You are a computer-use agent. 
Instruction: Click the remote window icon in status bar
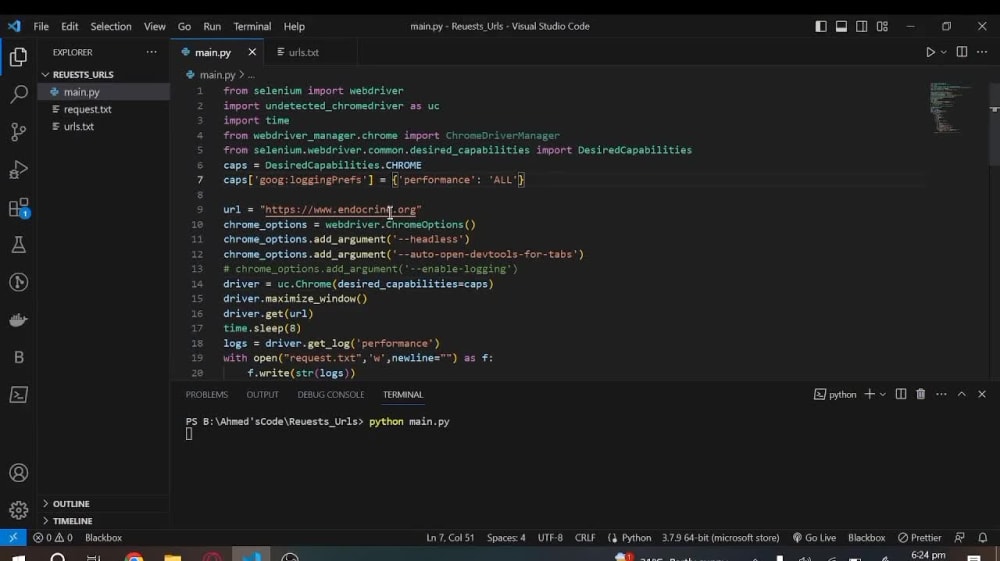click(13, 537)
